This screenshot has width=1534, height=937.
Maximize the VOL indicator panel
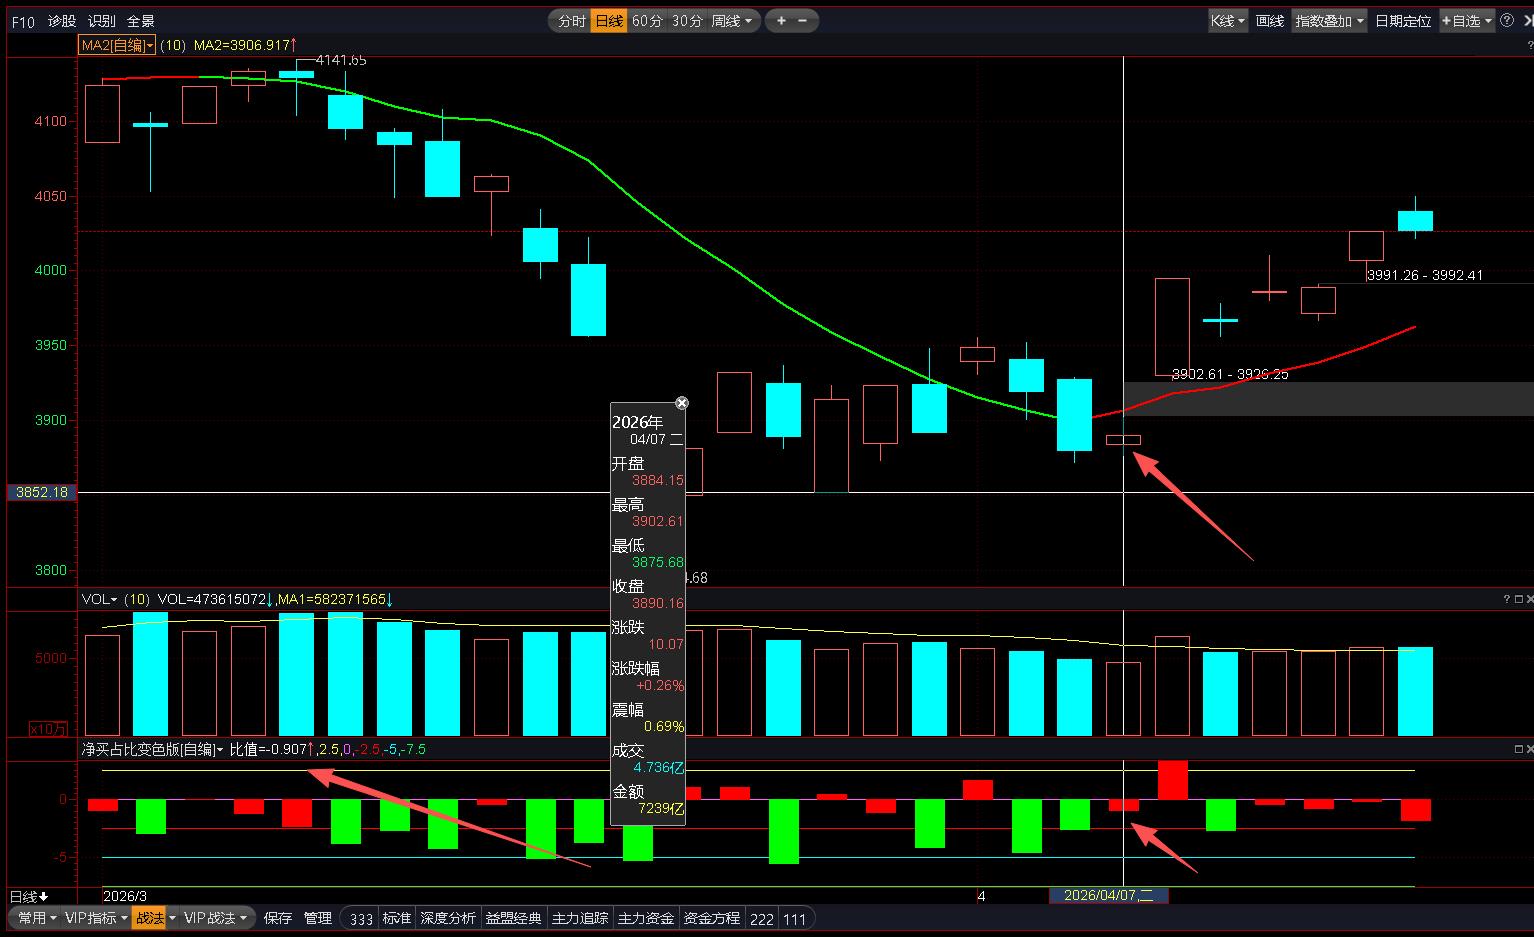point(1518,599)
